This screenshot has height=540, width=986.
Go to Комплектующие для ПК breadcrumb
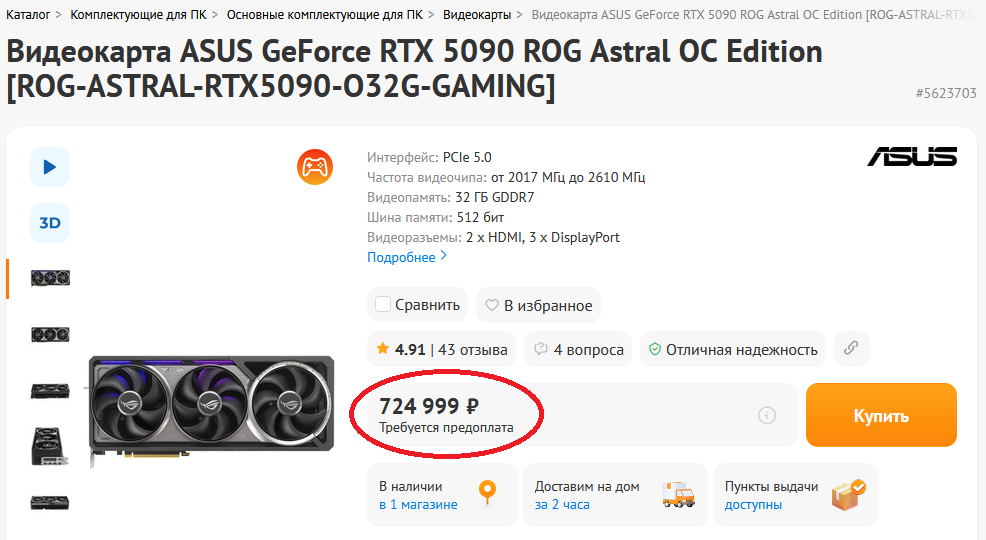coord(138,14)
